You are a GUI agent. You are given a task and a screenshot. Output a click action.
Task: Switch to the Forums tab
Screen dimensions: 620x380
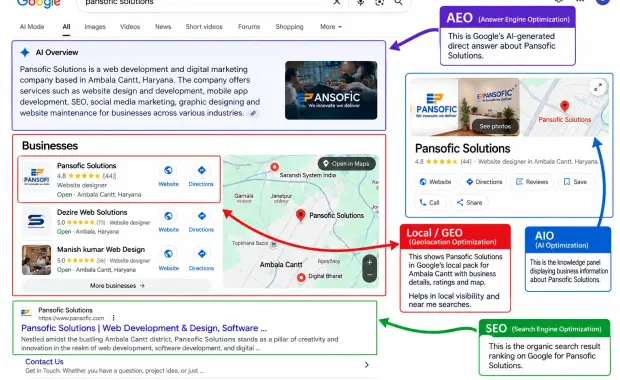click(x=249, y=27)
